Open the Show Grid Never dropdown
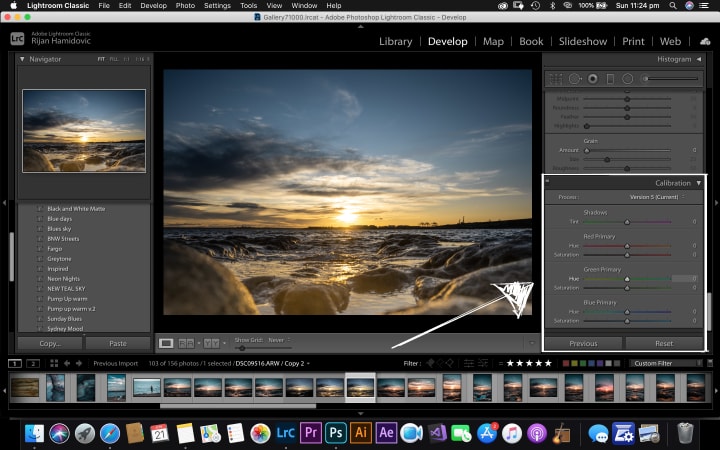 [279, 340]
